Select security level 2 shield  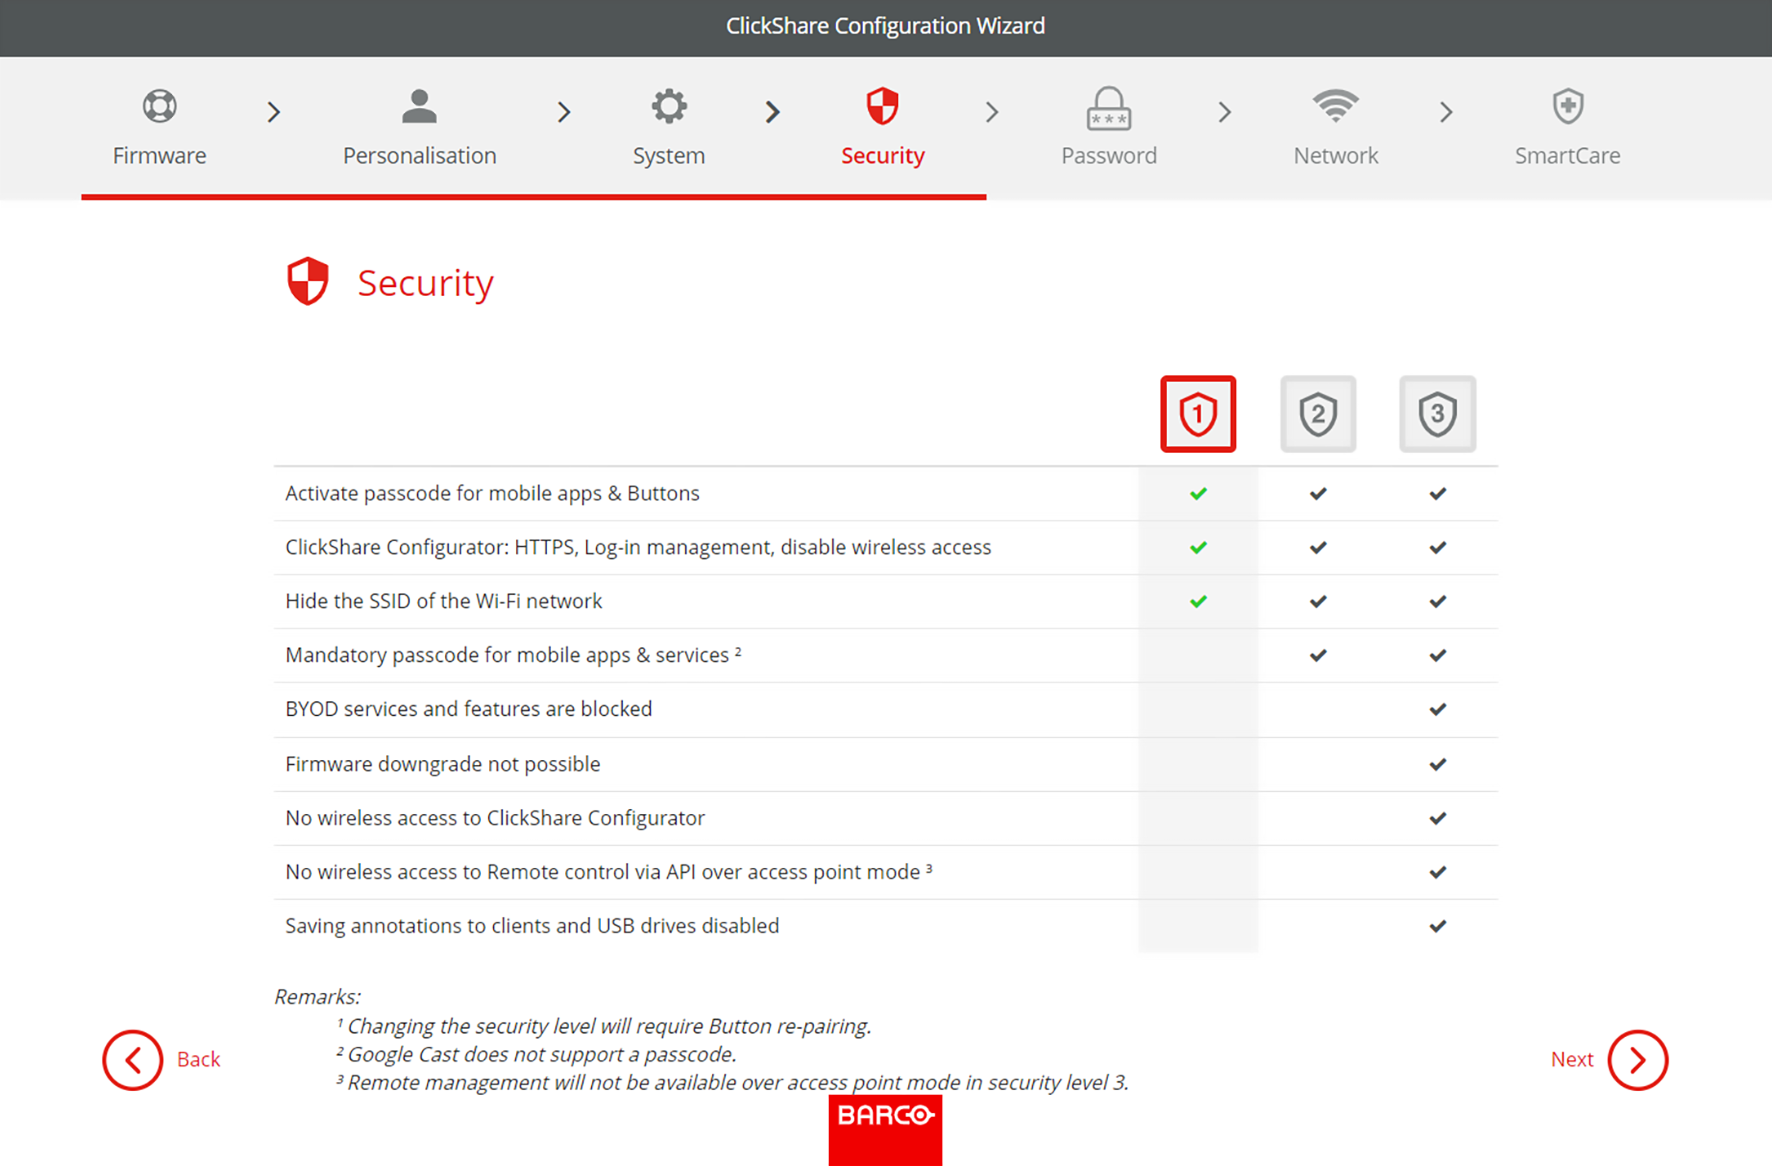[x=1318, y=414]
